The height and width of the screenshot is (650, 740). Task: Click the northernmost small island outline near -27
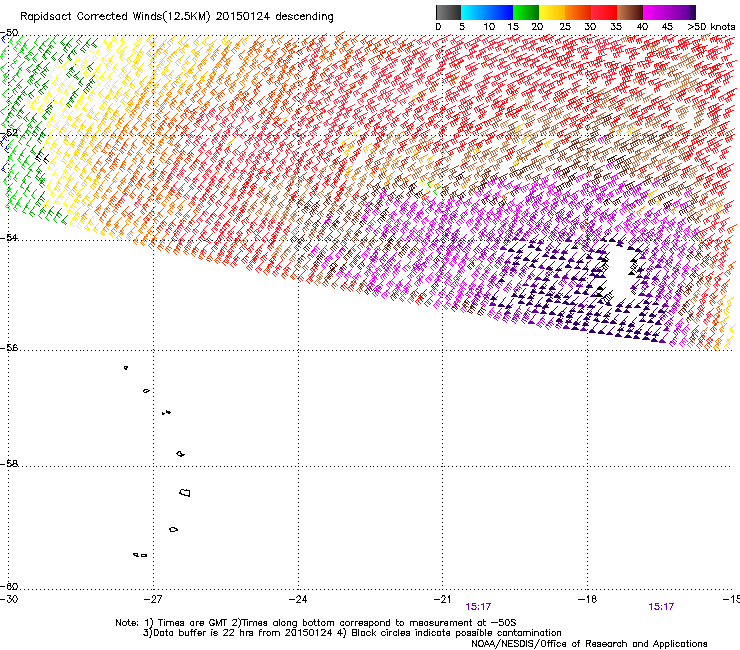[x=126, y=367]
